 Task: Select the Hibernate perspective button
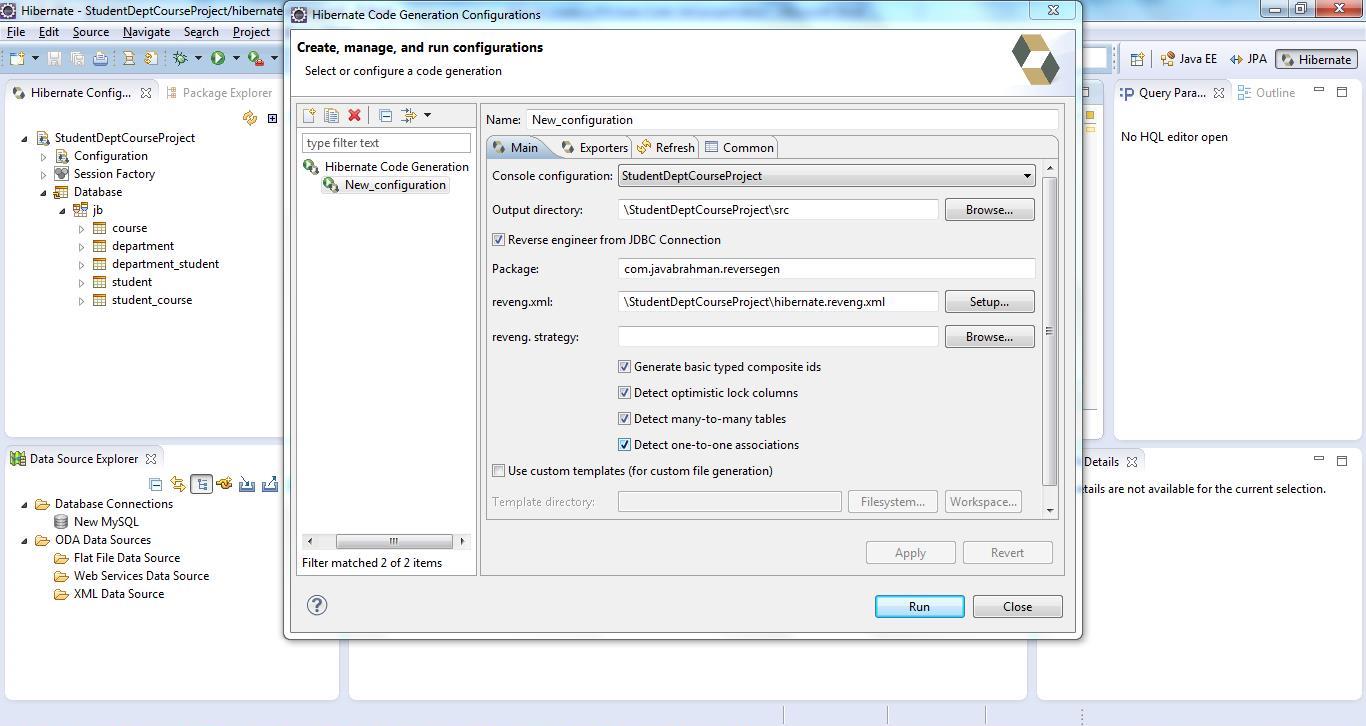[1315, 59]
